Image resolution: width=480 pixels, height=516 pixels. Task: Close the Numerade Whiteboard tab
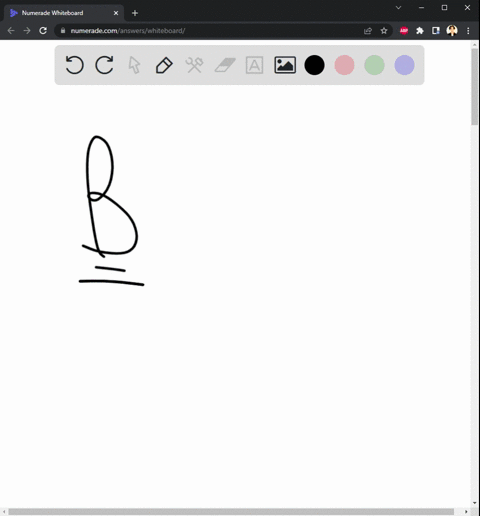[116, 13]
